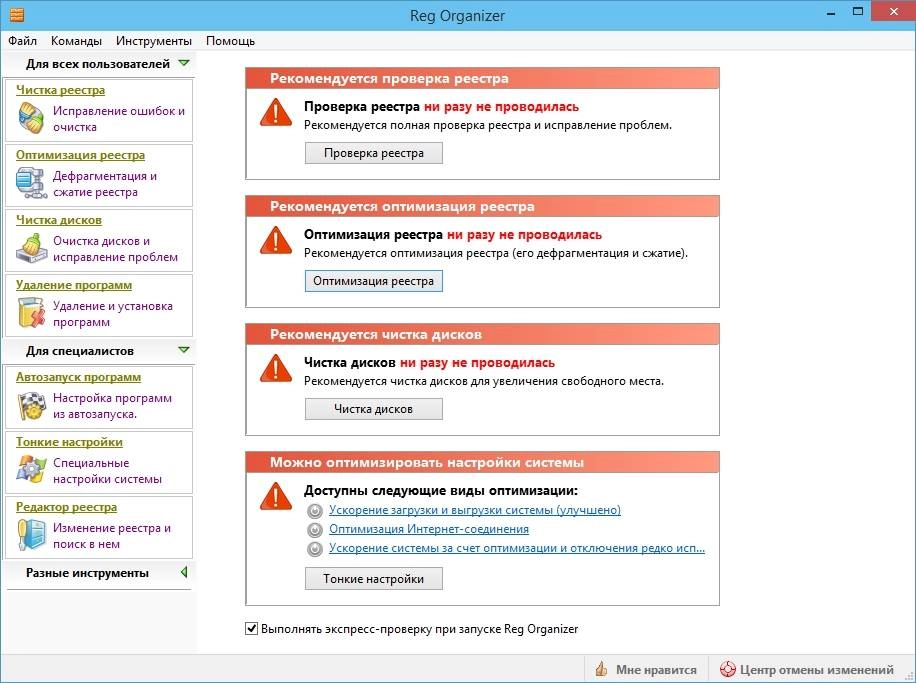
Task: Select Очистка дисков и исправление проблем text
Action: pyautogui.click(x=115, y=249)
